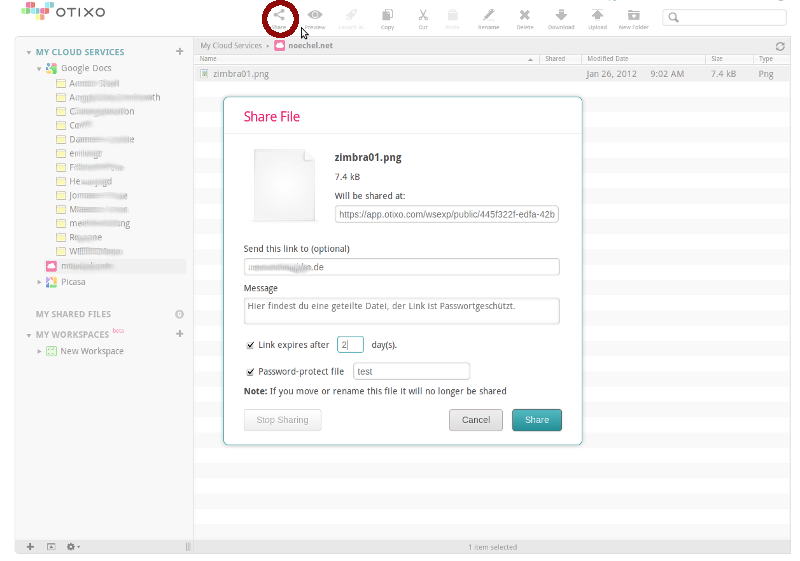Click the Copy toolbar icon
The image size is (800, 561).
pos(387,17)
